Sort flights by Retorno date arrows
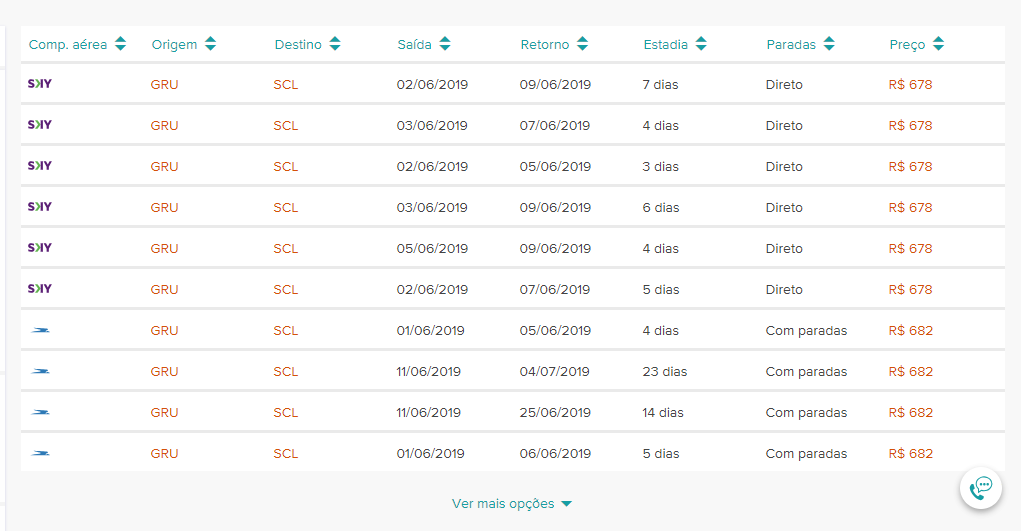 click(x=583, y=44)
